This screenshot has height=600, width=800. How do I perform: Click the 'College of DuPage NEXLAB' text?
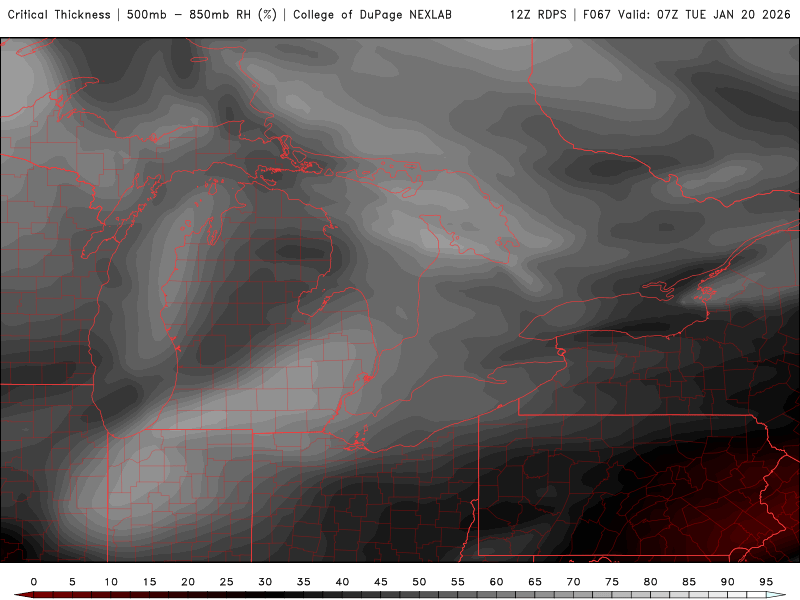[x=372, y=15]
